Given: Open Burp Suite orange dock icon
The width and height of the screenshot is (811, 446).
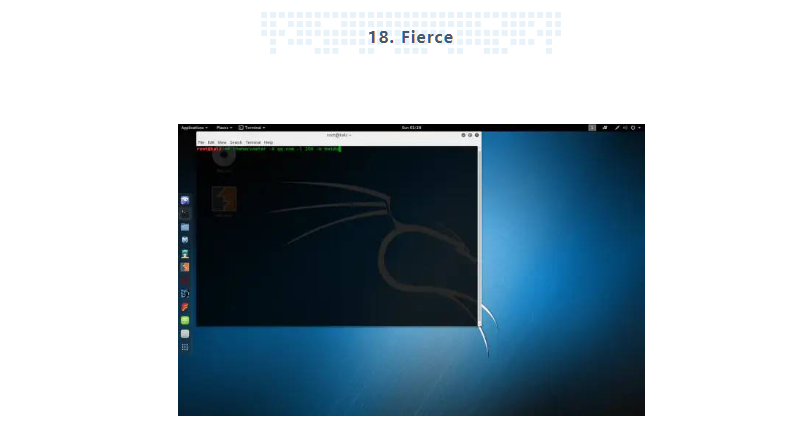Looking at the screenshot, I should coord(184,267).
